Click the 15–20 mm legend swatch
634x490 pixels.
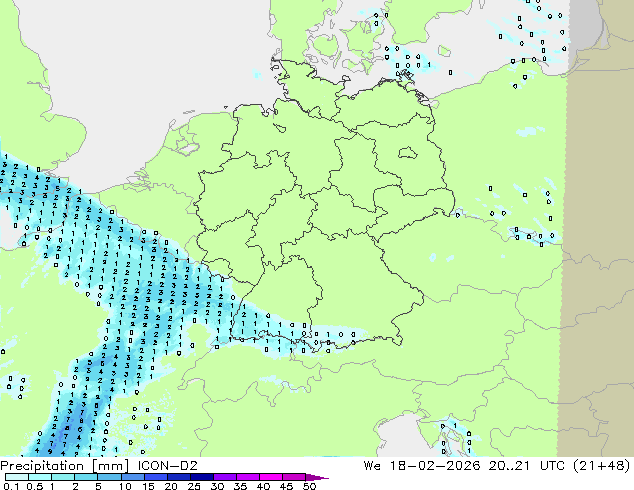(155, 477)
